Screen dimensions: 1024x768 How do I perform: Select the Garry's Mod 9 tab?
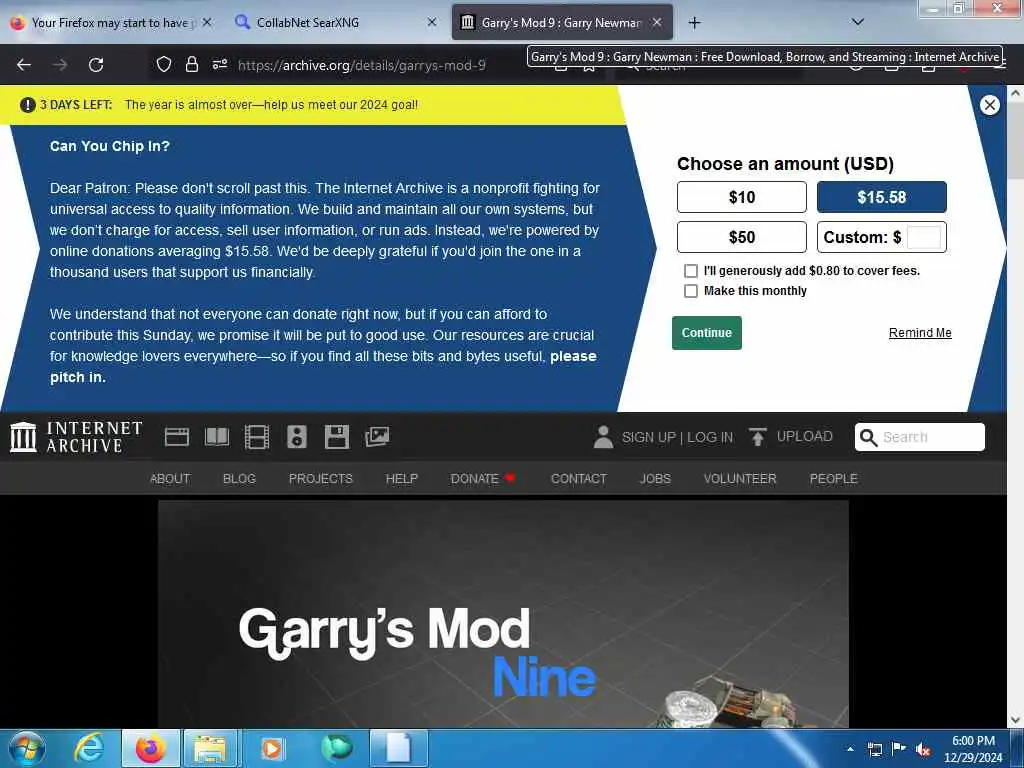coord(562,23)
